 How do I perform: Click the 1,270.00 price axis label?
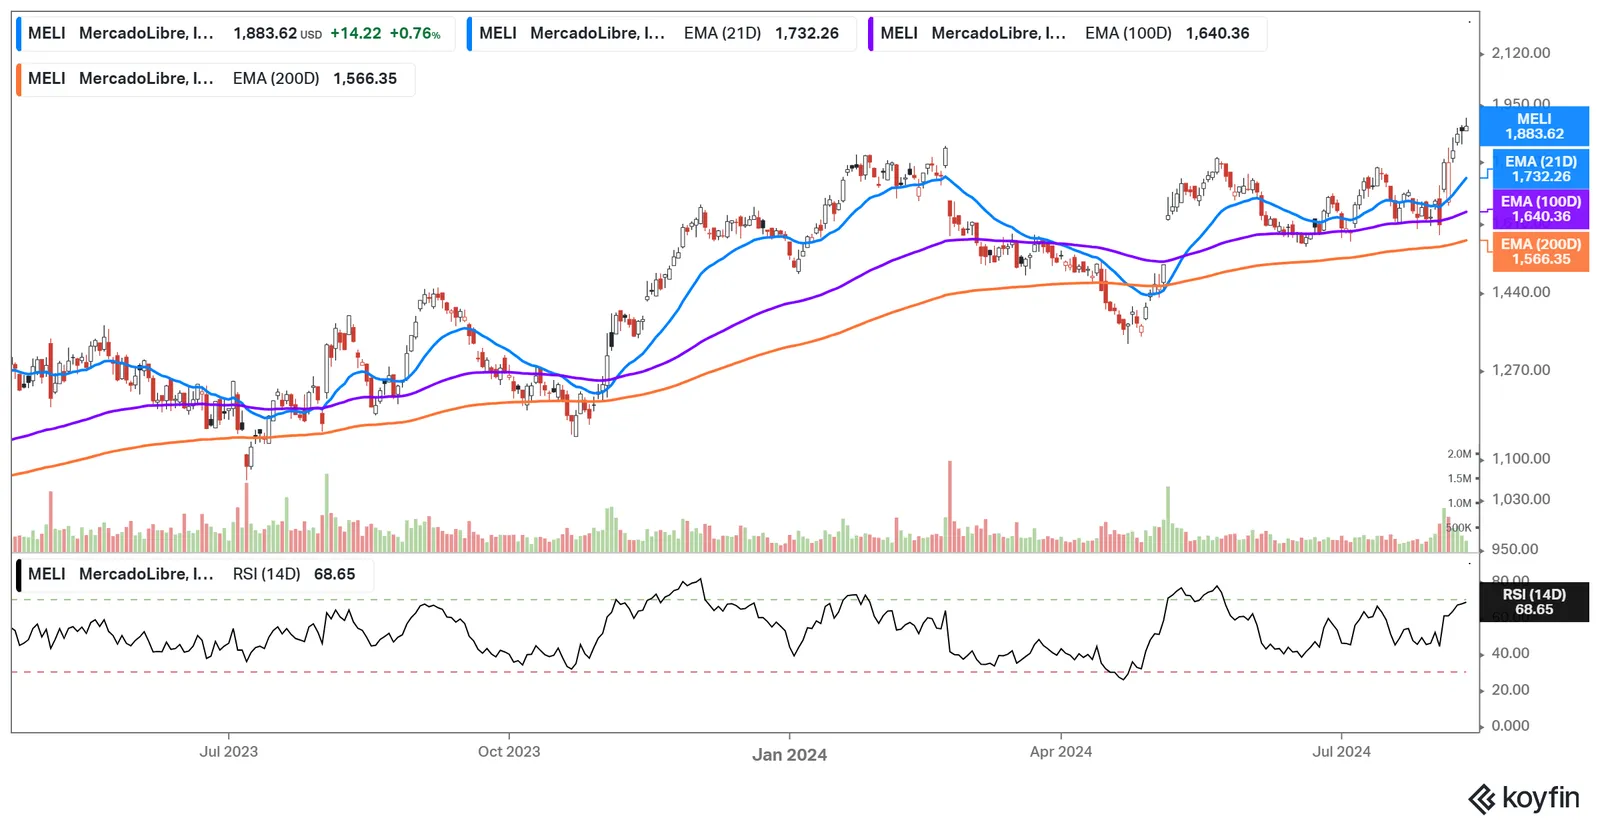click(1521, 370)
